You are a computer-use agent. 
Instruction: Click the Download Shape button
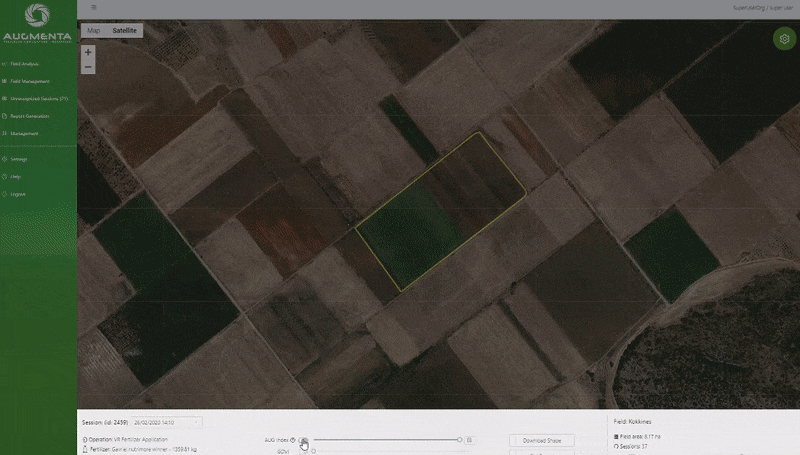tap(542, 440)
